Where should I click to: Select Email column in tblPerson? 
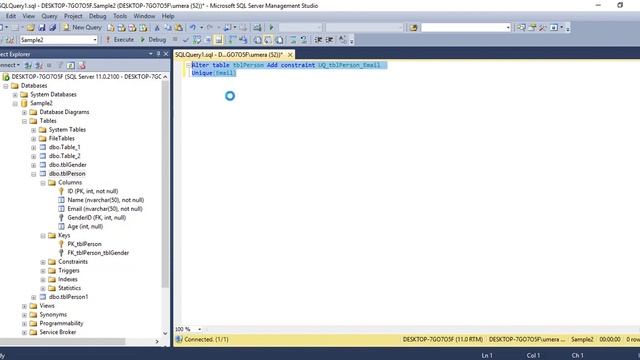coord(105,209)
